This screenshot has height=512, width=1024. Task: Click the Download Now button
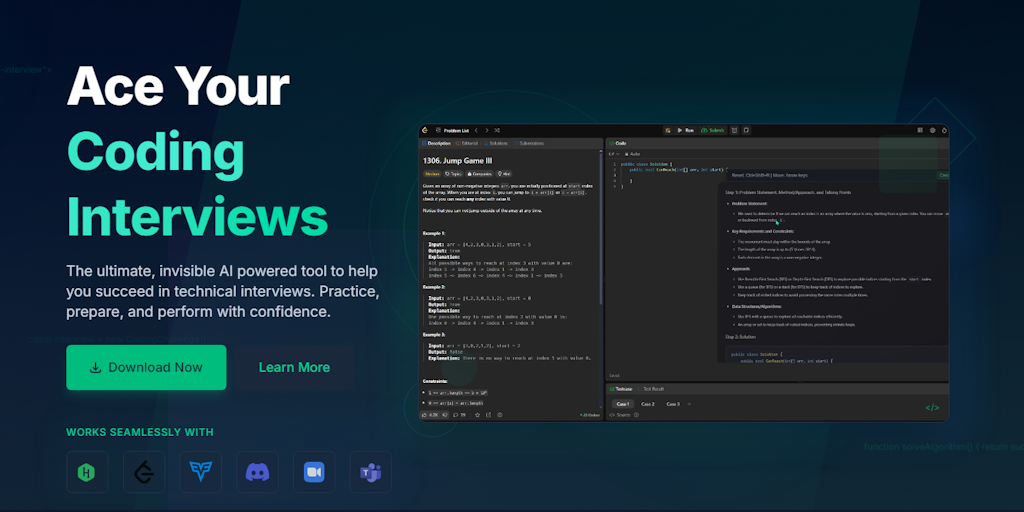[146, 367]
